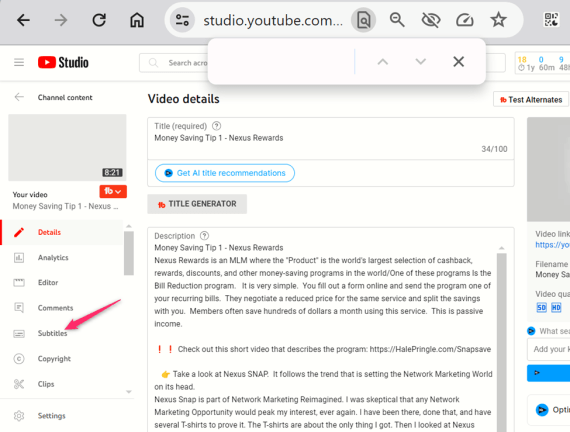Viewport: 570px width, 432px height.
Task: Click the browser forward arrow
Action: [x=61, y=20]
